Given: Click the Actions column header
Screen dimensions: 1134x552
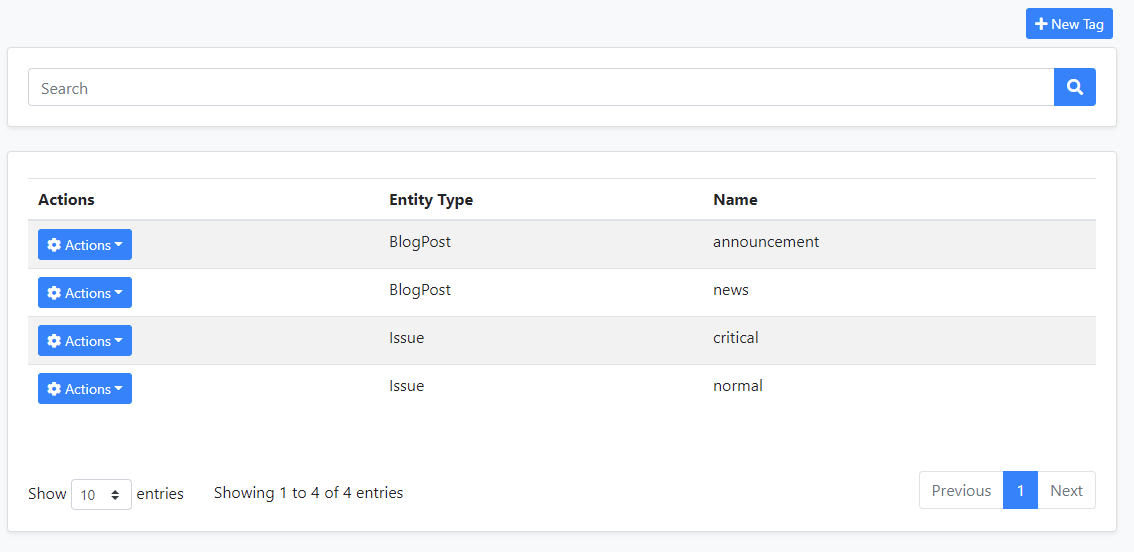Looking at the screenshot, I should pyautogui.click(x=66, y=200).
